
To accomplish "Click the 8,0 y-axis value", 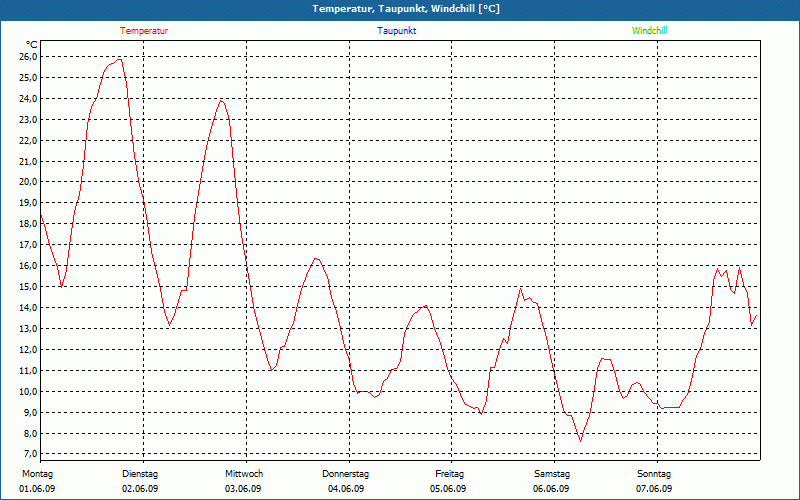I will coord(30,433).
